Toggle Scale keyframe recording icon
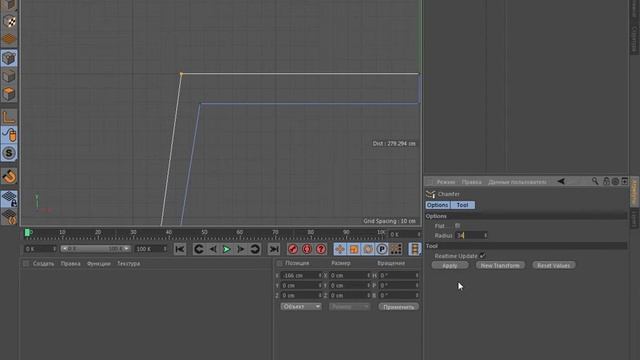Viewport: 640px width, 360px height. pos(354,249)
